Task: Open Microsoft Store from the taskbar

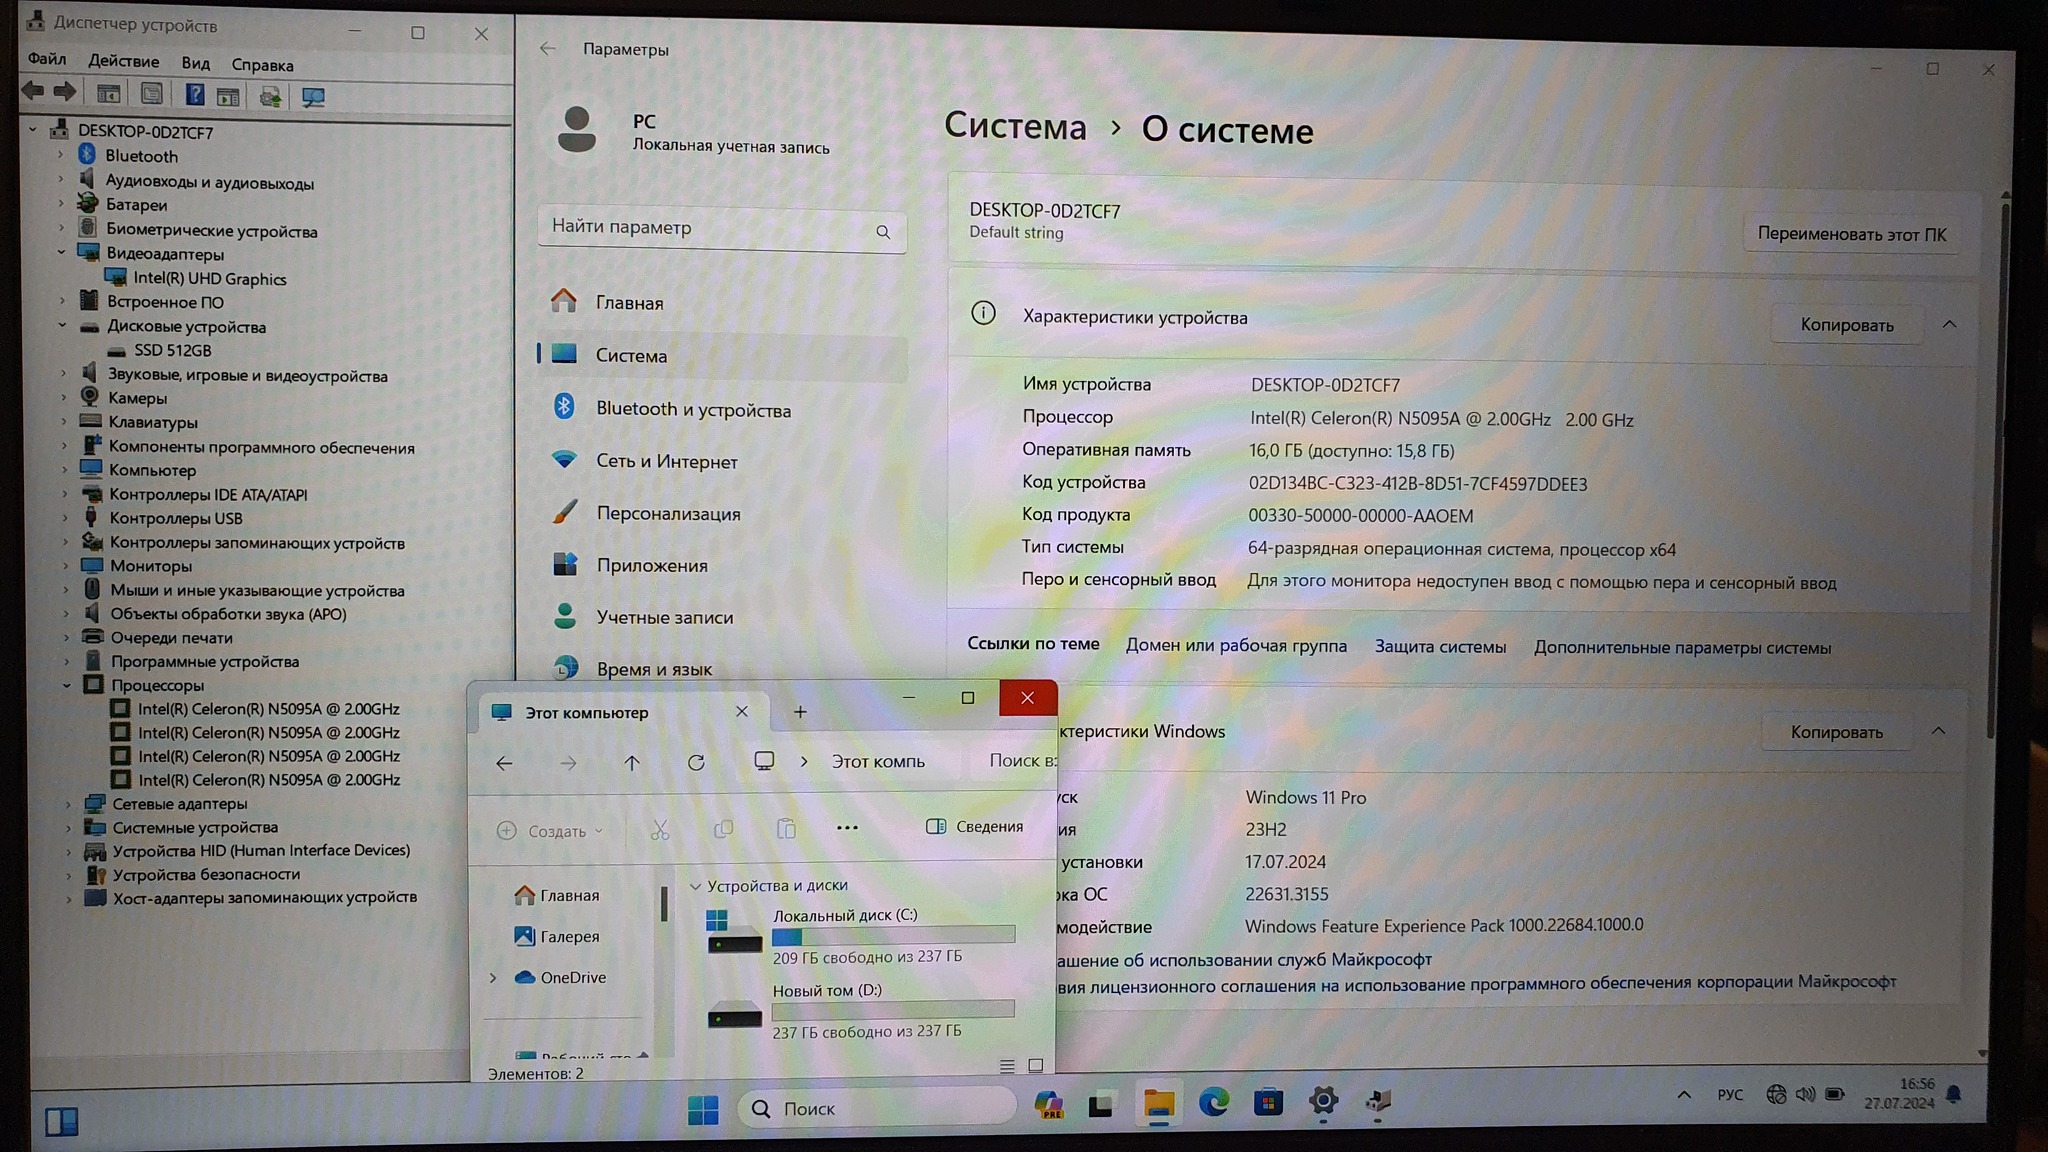Action: point(1268,1103)
